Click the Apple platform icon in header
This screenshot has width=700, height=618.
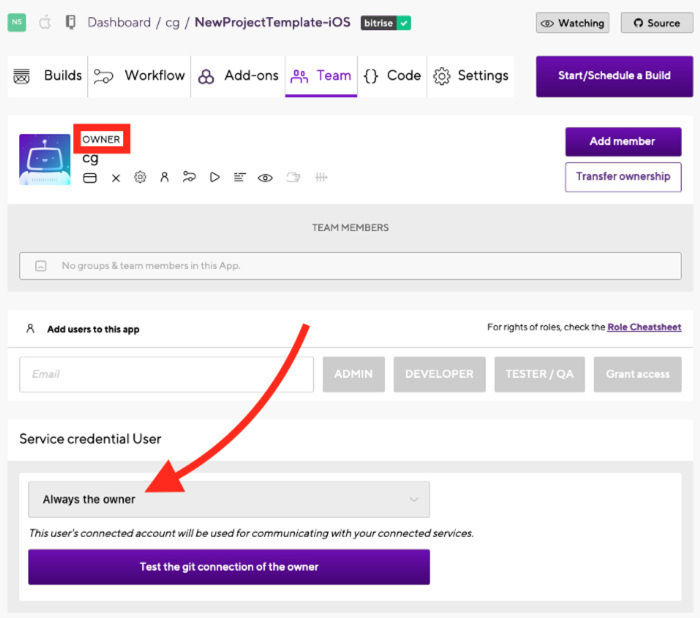(x=45, y=22)
